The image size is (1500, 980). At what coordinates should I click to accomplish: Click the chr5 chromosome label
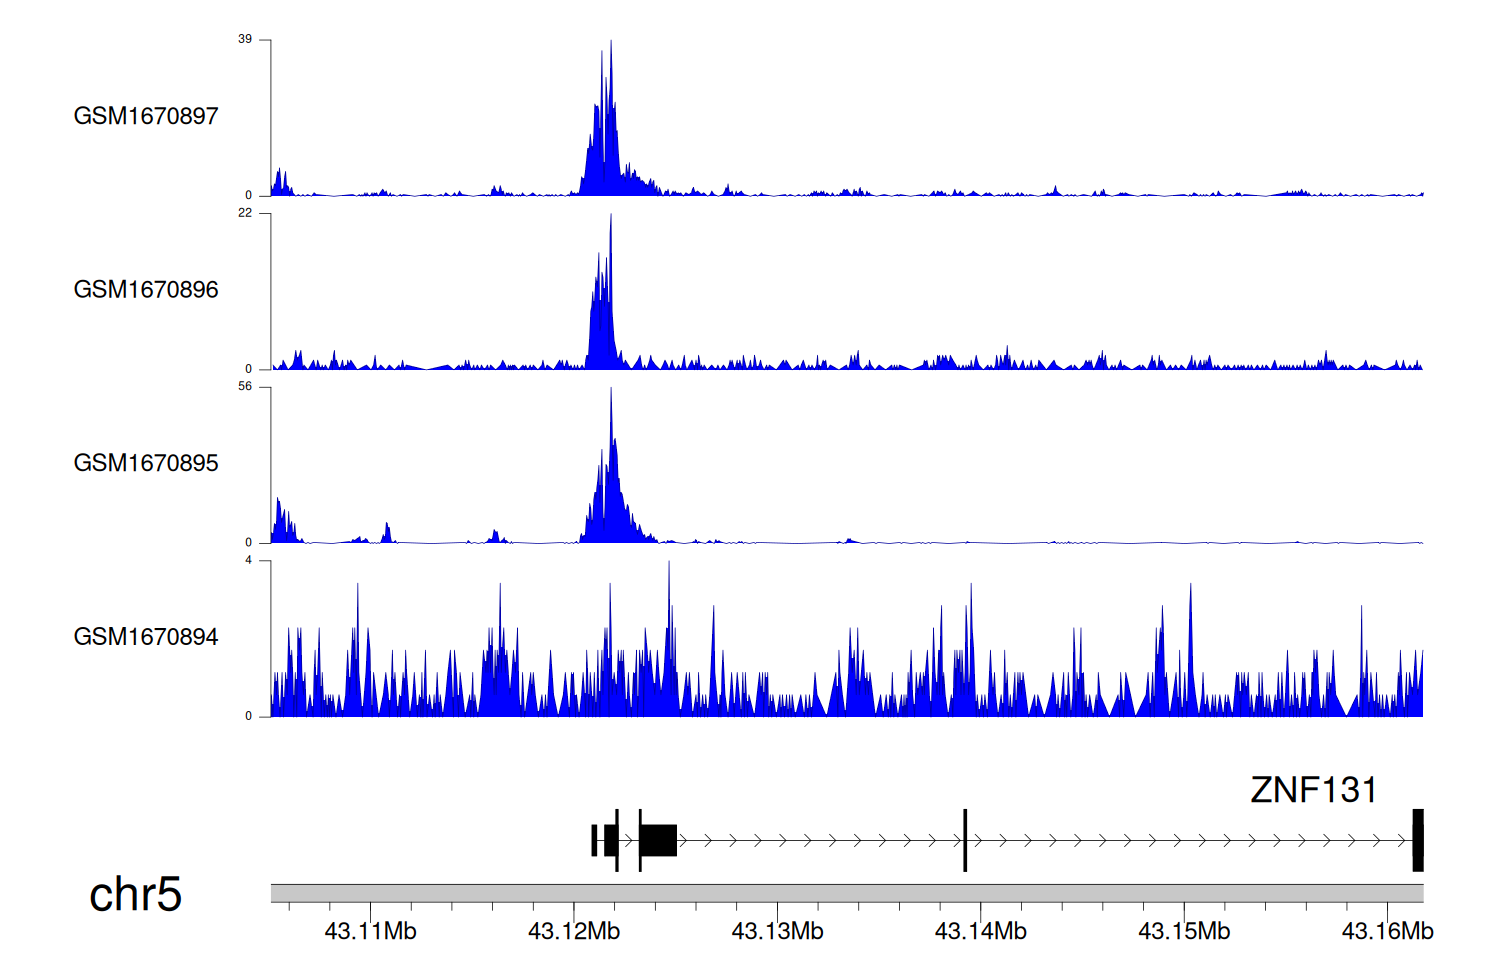pyautogui.click(x=135, y=894)
